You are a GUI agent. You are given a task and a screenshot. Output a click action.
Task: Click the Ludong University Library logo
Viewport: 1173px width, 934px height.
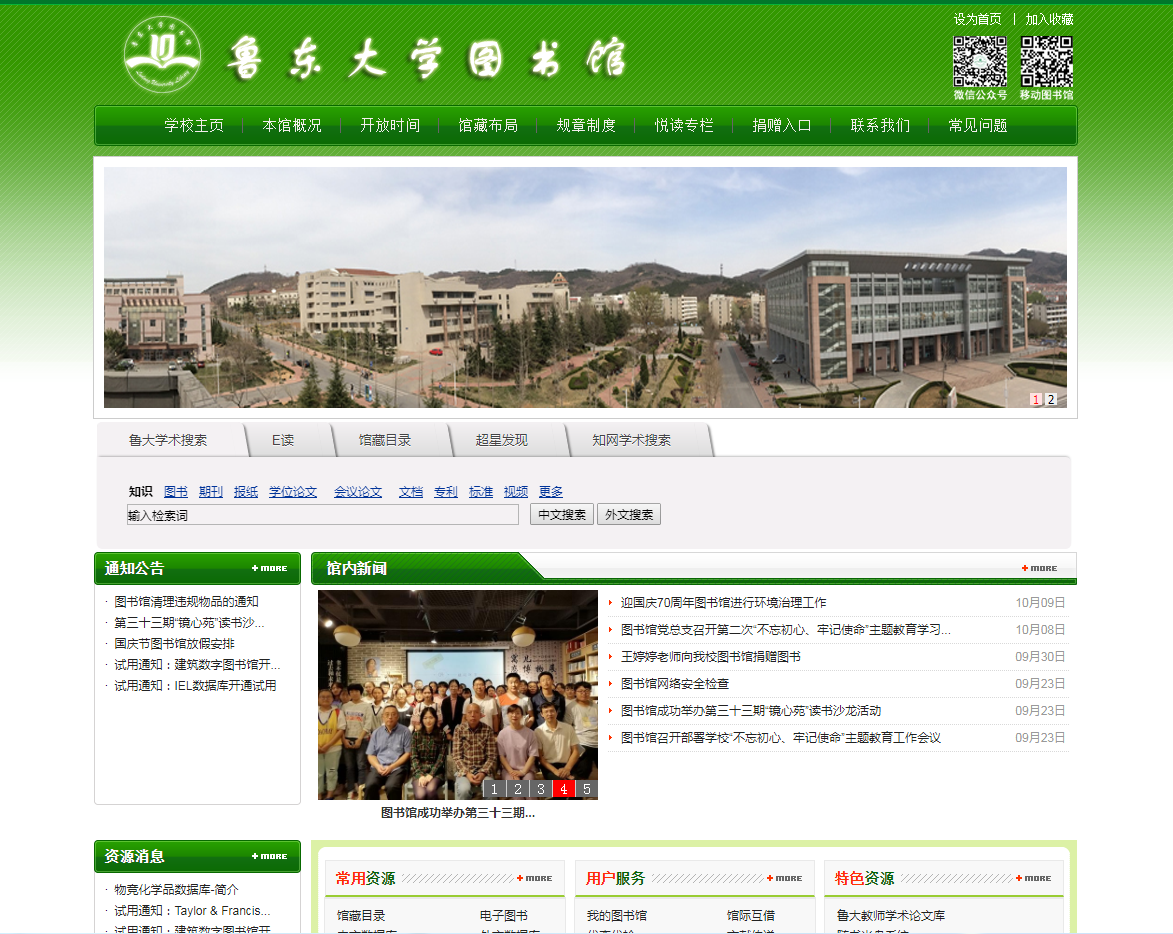(162, 55)
